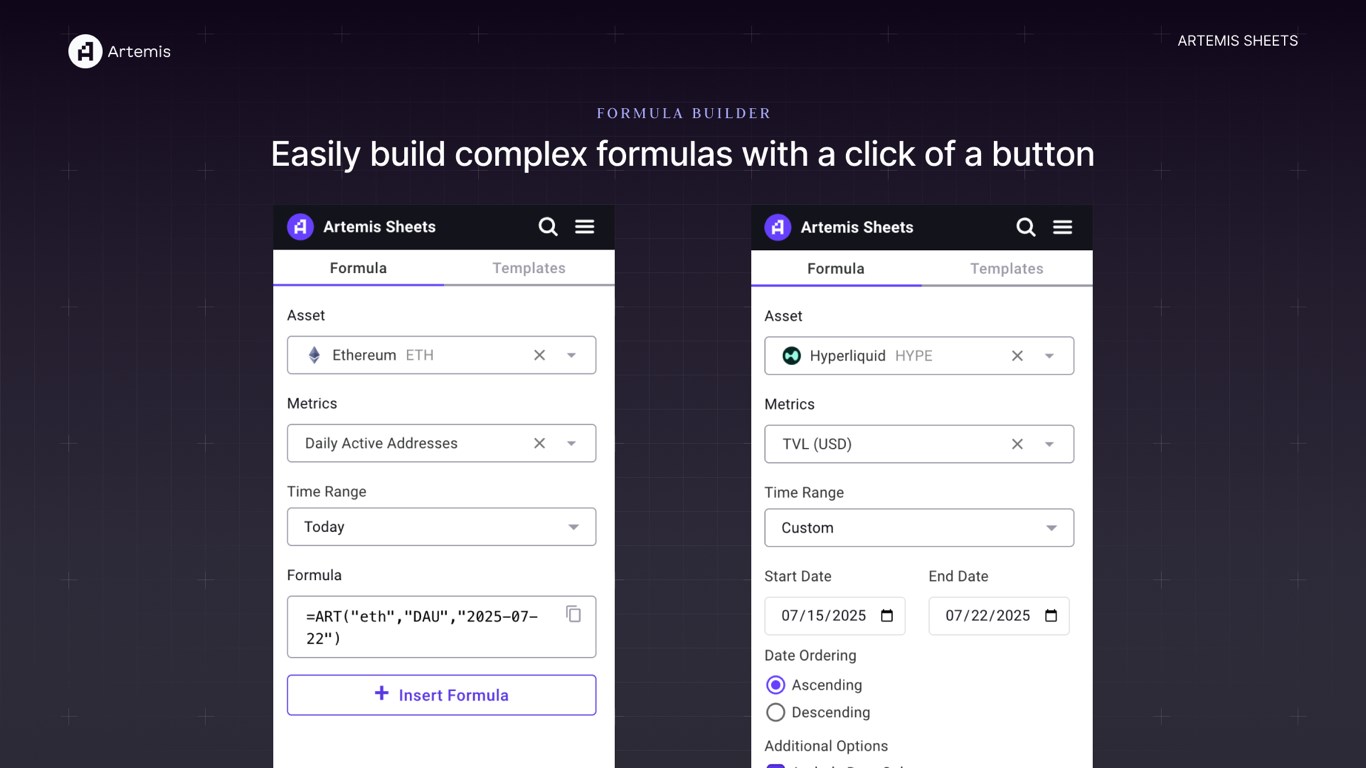Click the search icon in left Artemis Sheets panel
Image resolution: width=1366 pixels, height=768 pixels.
click(548, 227)
